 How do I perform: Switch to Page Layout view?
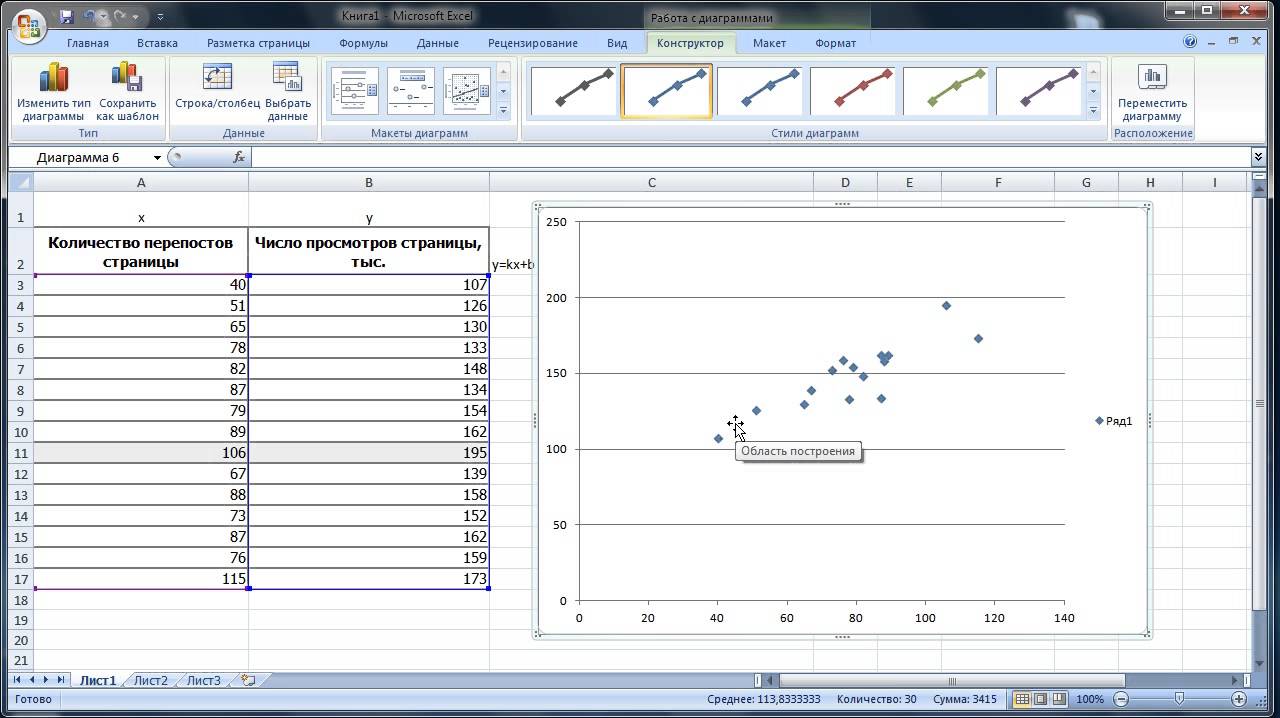[1040, 699]
